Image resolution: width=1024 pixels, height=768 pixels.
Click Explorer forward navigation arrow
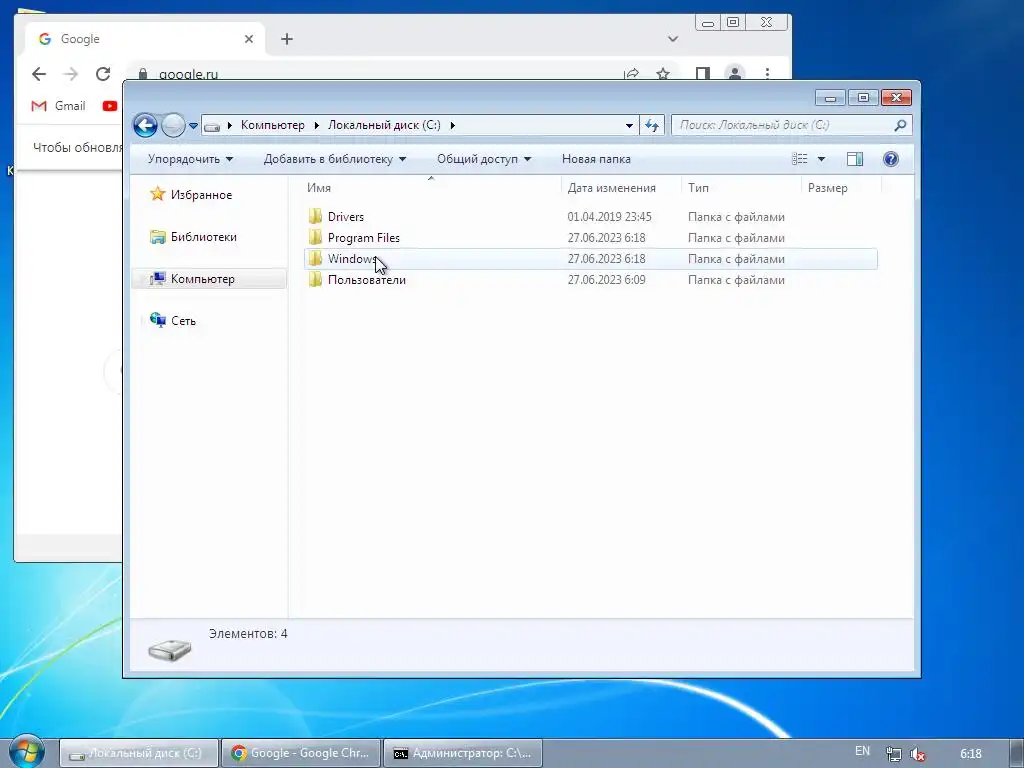(173, 125)
